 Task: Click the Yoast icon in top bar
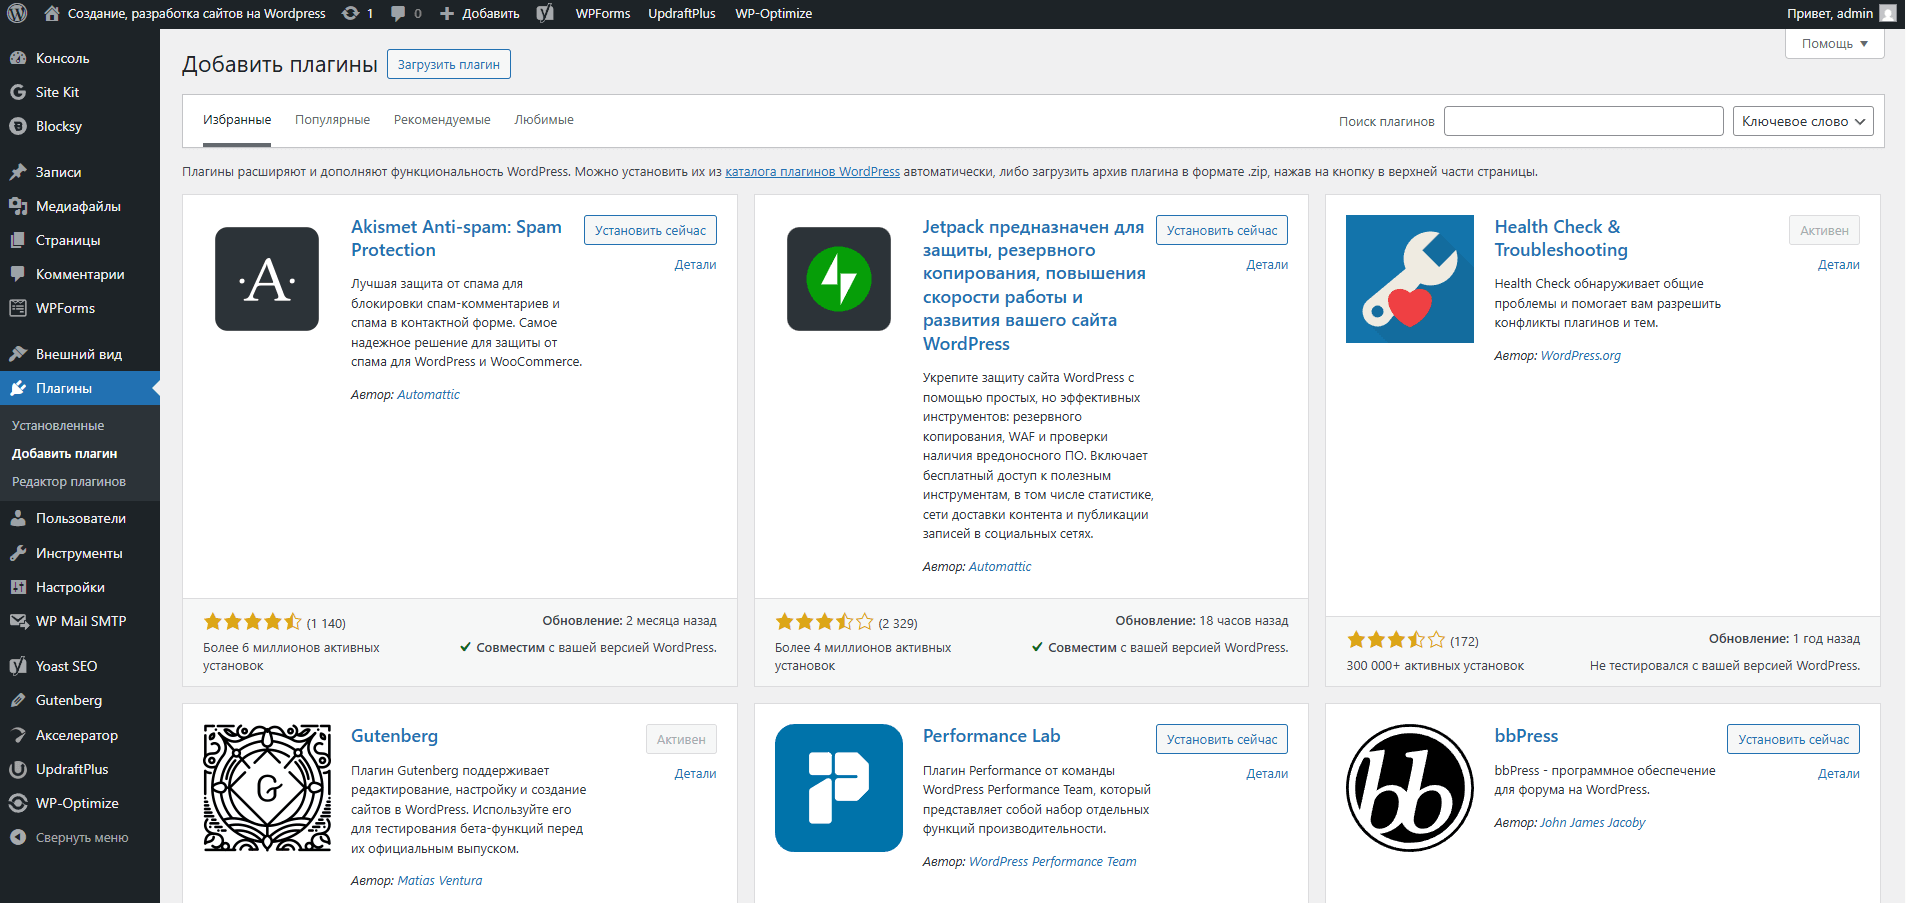[545, 14]
